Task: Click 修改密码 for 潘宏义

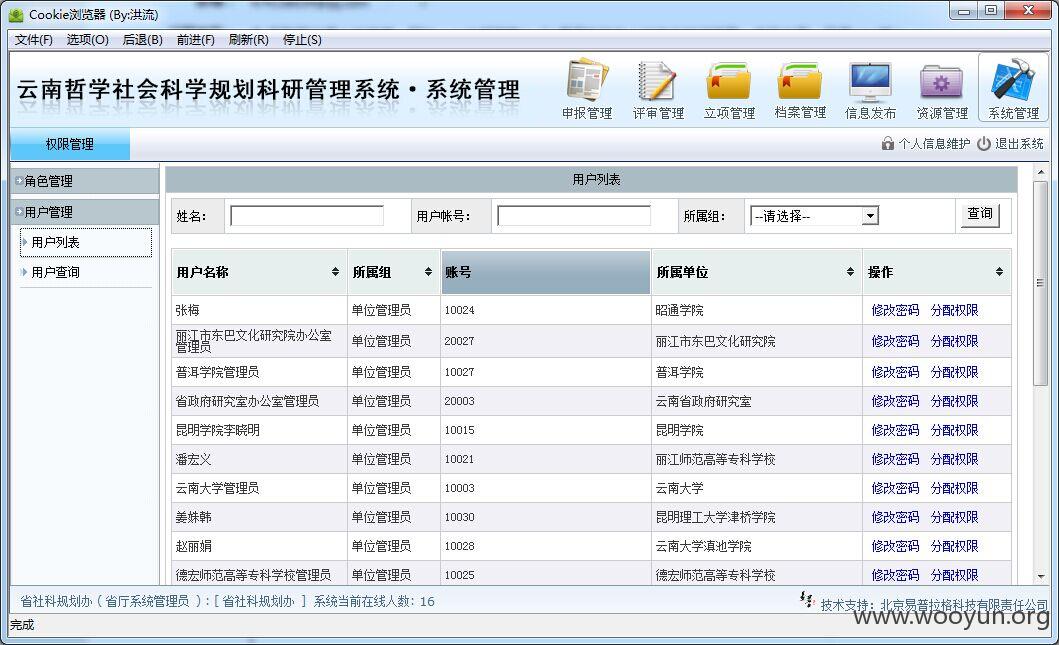Action: 895,459
